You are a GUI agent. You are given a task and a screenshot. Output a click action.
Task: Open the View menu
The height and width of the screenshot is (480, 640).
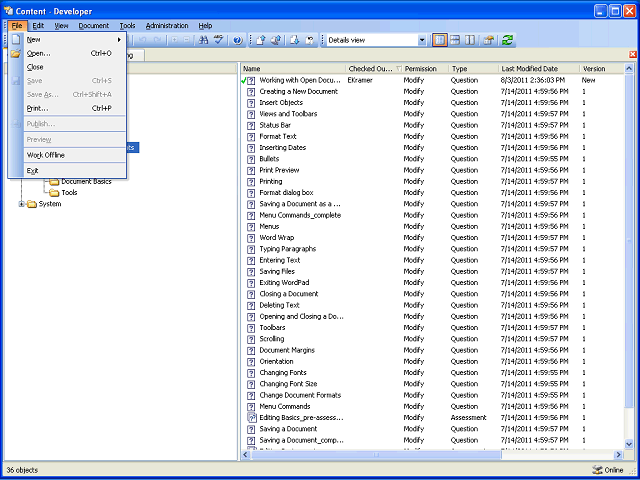tap(62, 25)
